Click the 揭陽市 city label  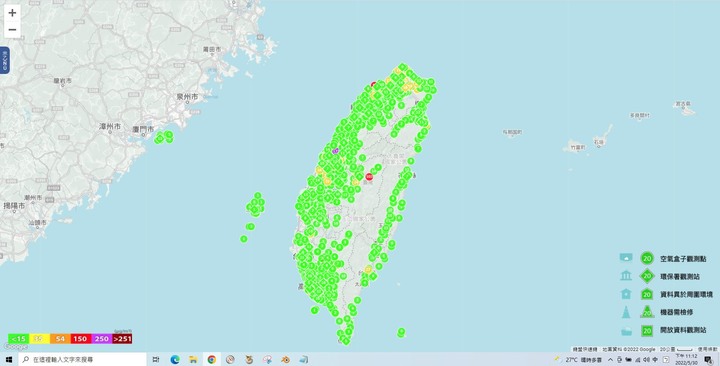(x=14, y=206)
